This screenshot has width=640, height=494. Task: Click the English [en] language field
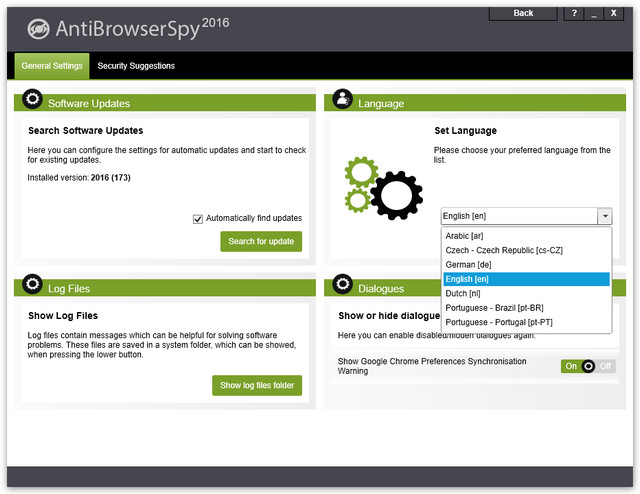click(518, 216)
